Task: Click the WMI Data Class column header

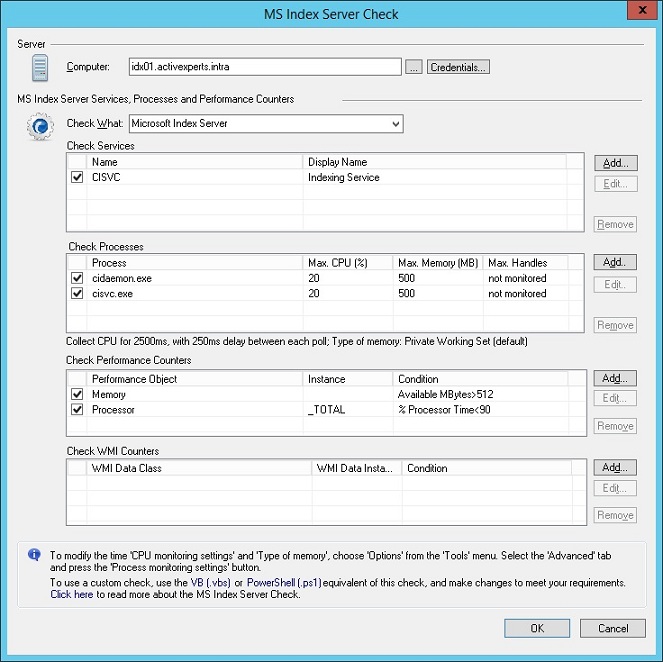Action: click(199, 468)
